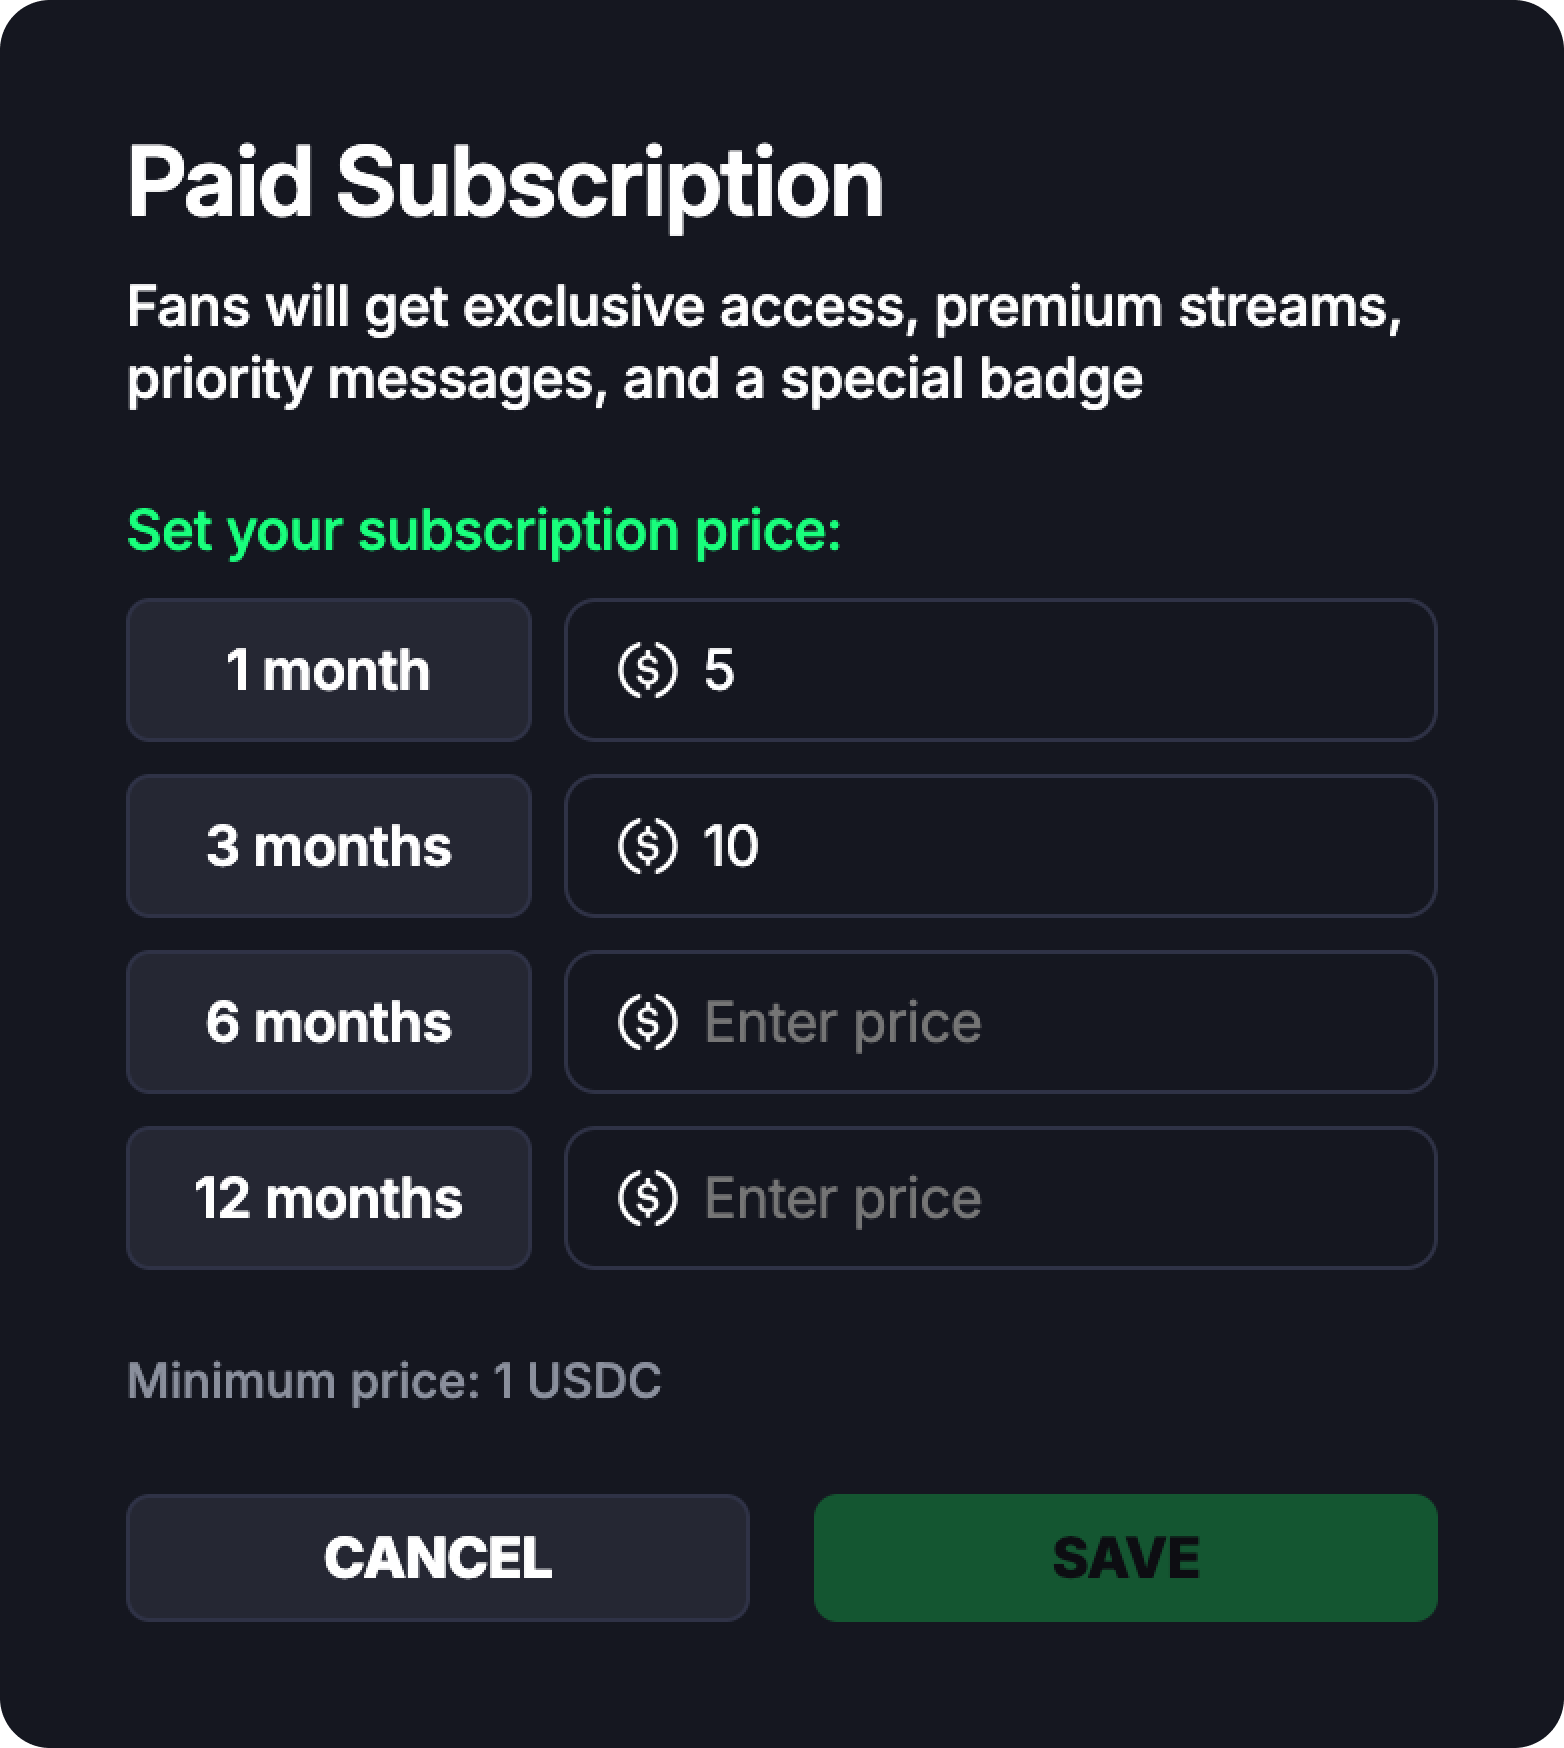1564x1748 pixels.
Task: Select the 3 months duration button
Action: coord(328,846)
